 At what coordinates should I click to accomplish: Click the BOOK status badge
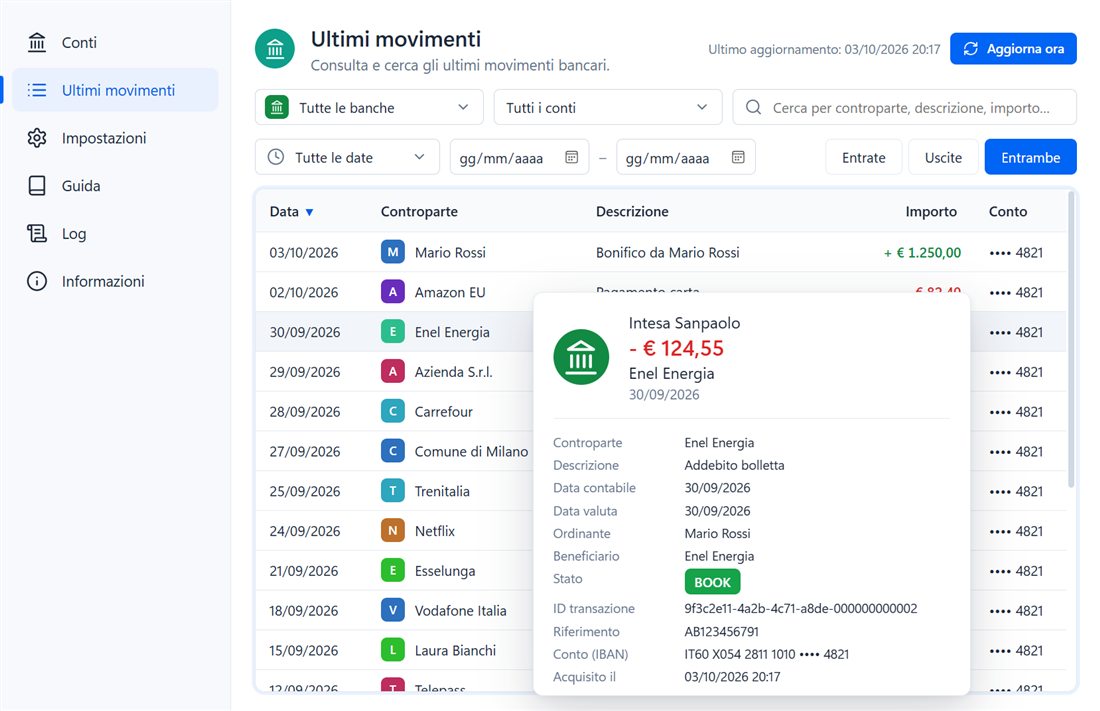pos(712,582)
